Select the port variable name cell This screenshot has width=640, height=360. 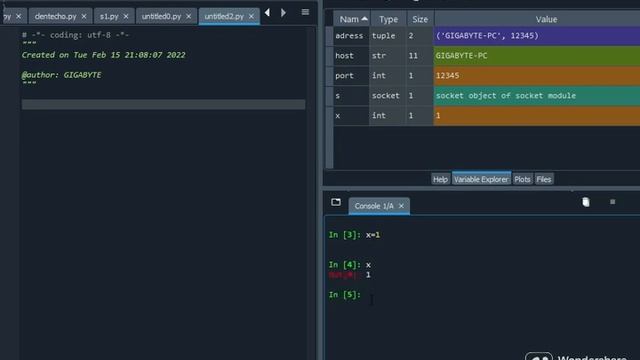click(351, 76)
